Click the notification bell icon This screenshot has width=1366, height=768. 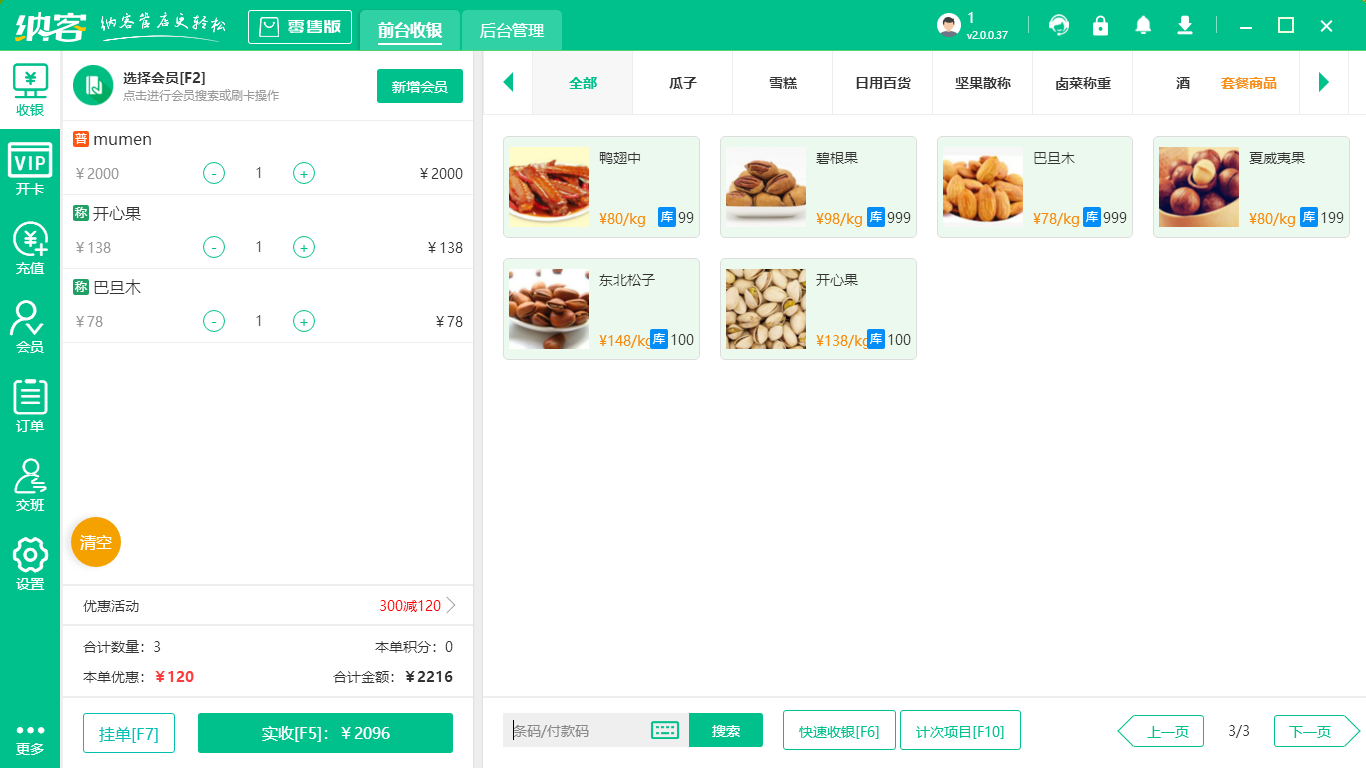coord(1143,25)
